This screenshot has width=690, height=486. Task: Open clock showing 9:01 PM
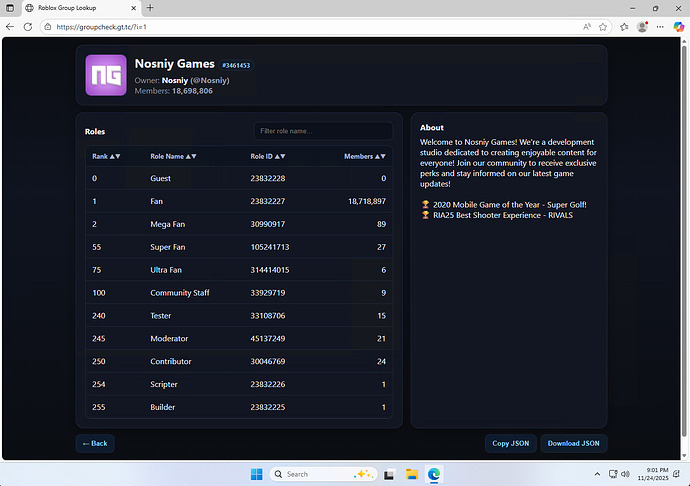[x=653, y=474]
